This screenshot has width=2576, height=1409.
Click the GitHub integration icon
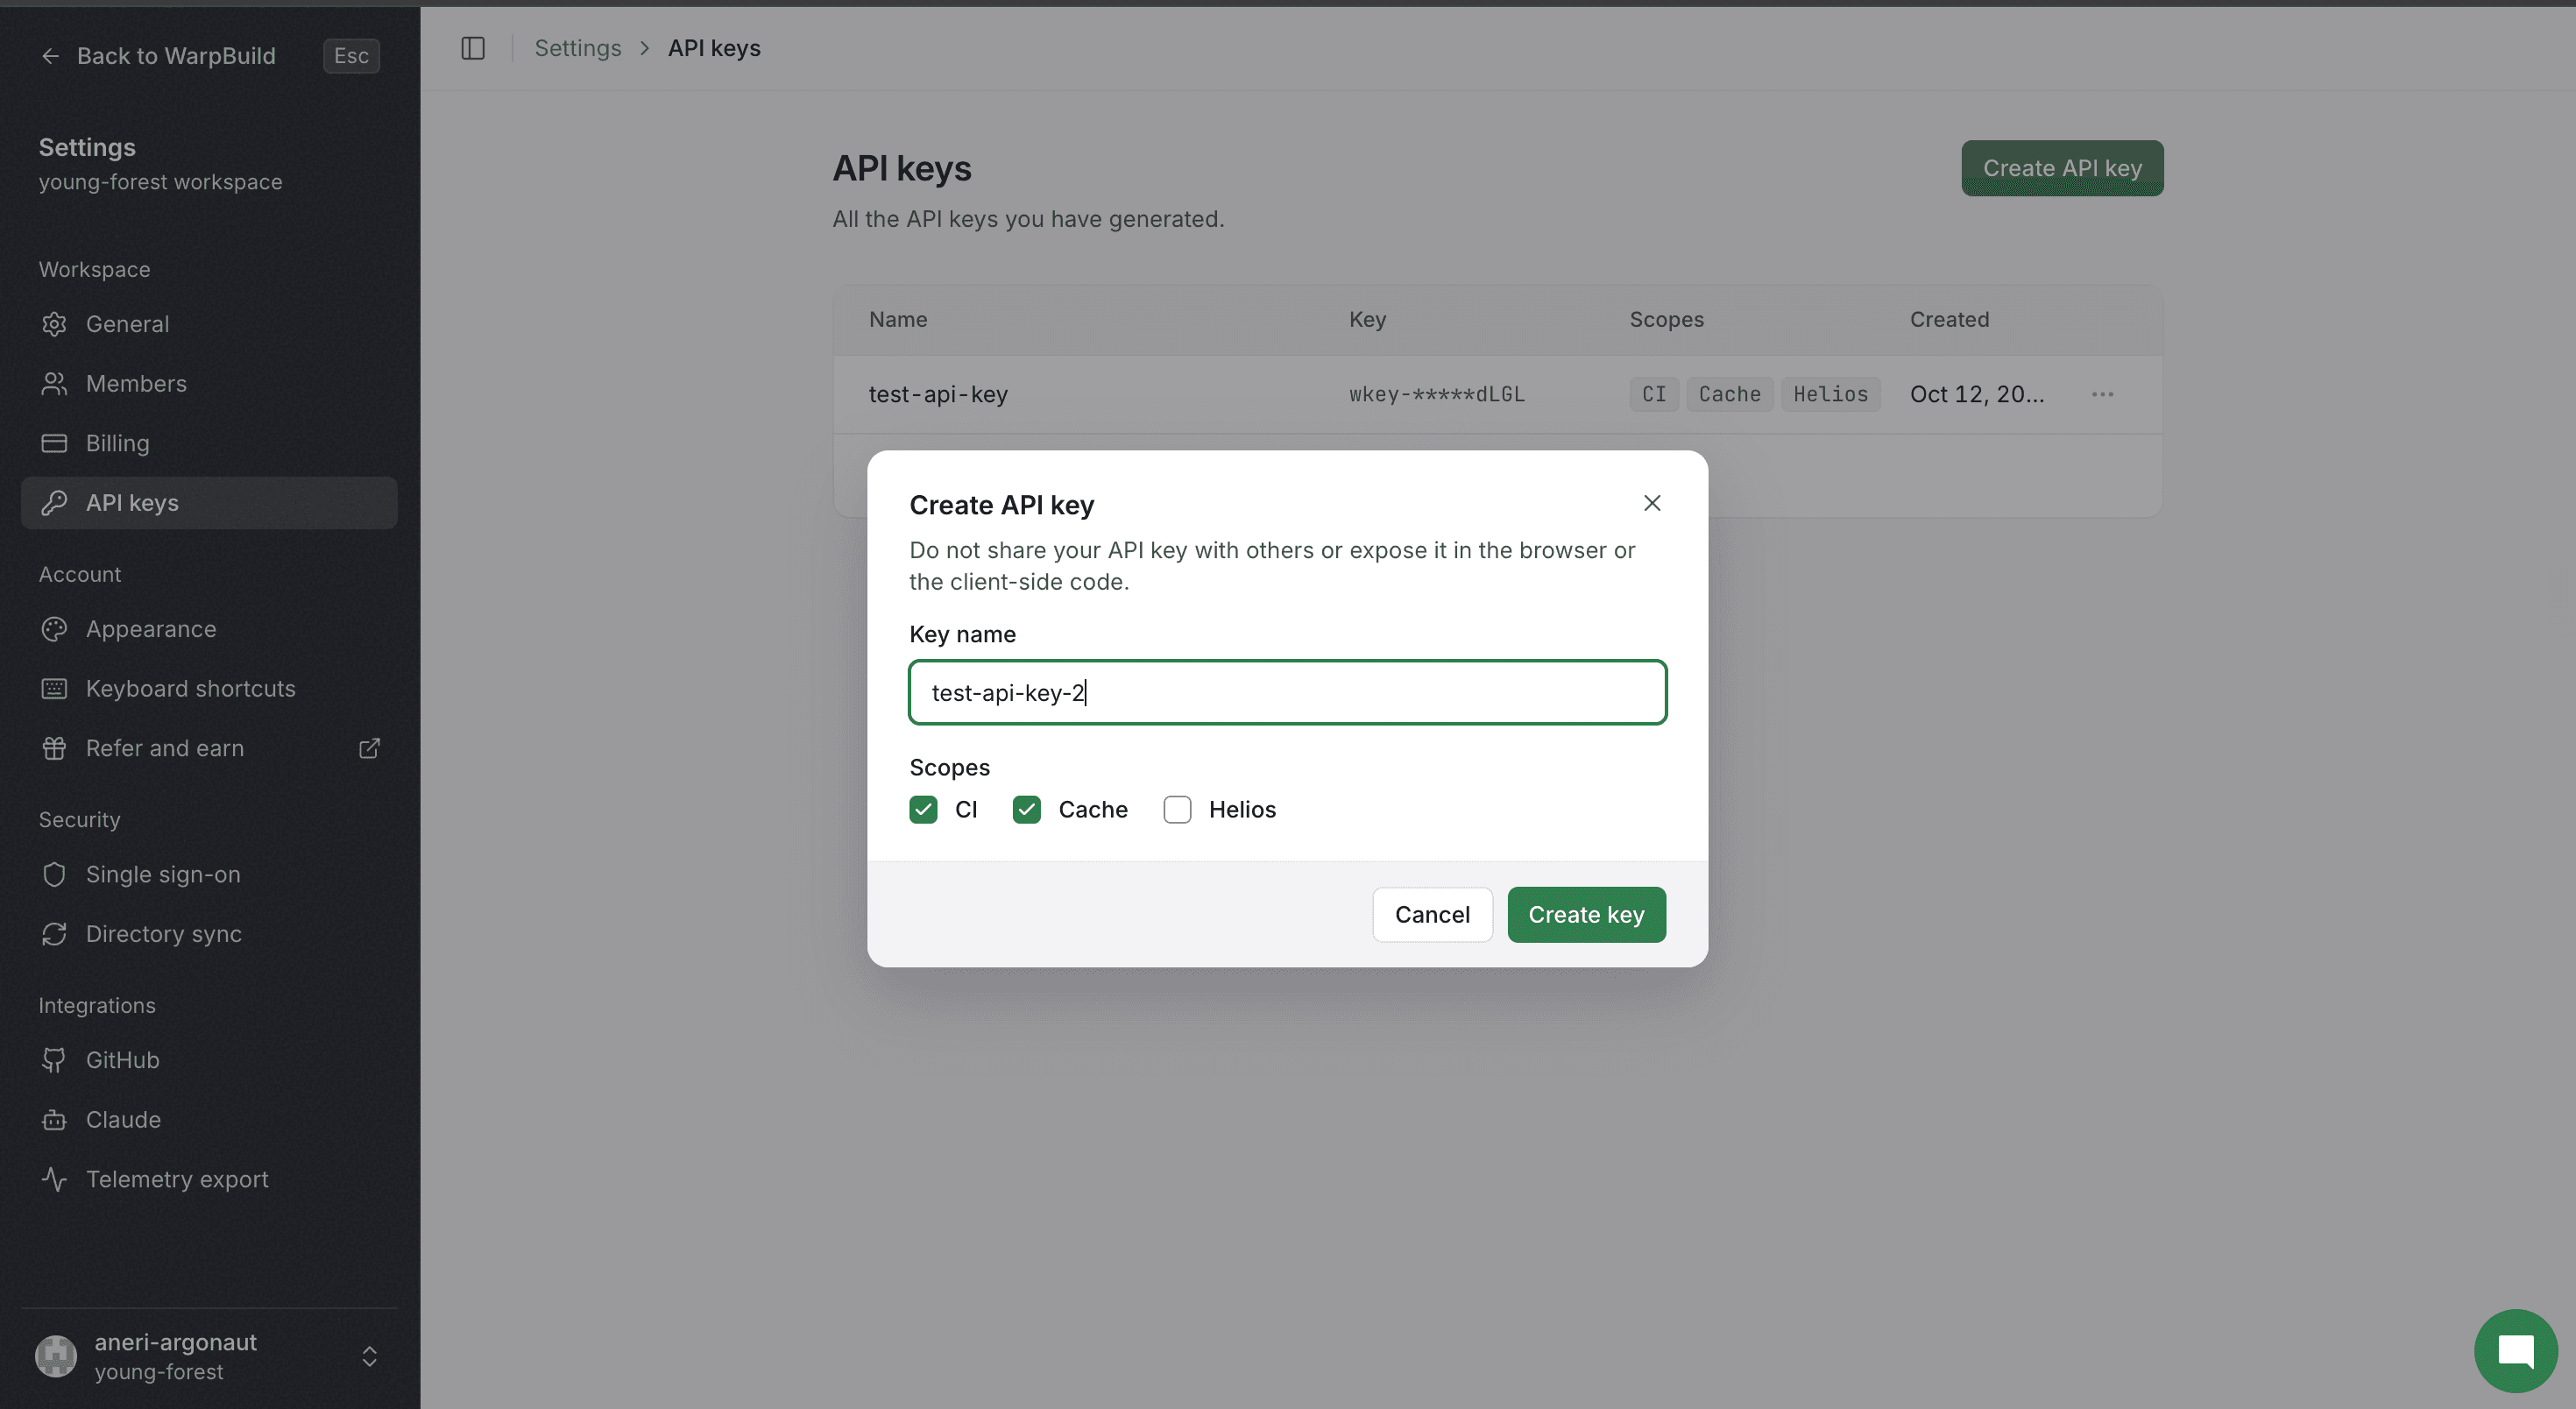pos(54,1060)
